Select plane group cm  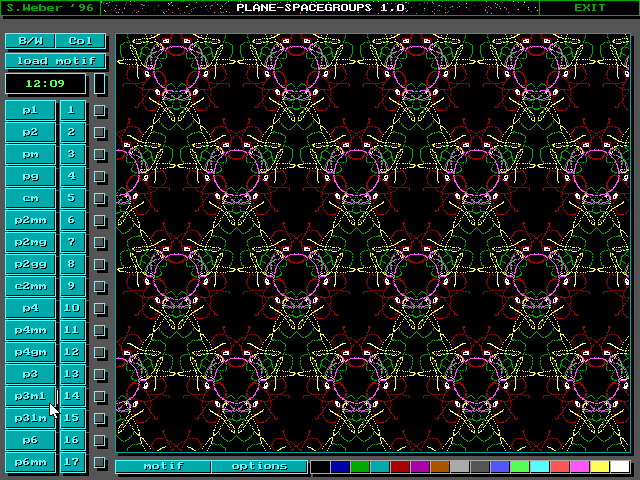pos(30,198)
